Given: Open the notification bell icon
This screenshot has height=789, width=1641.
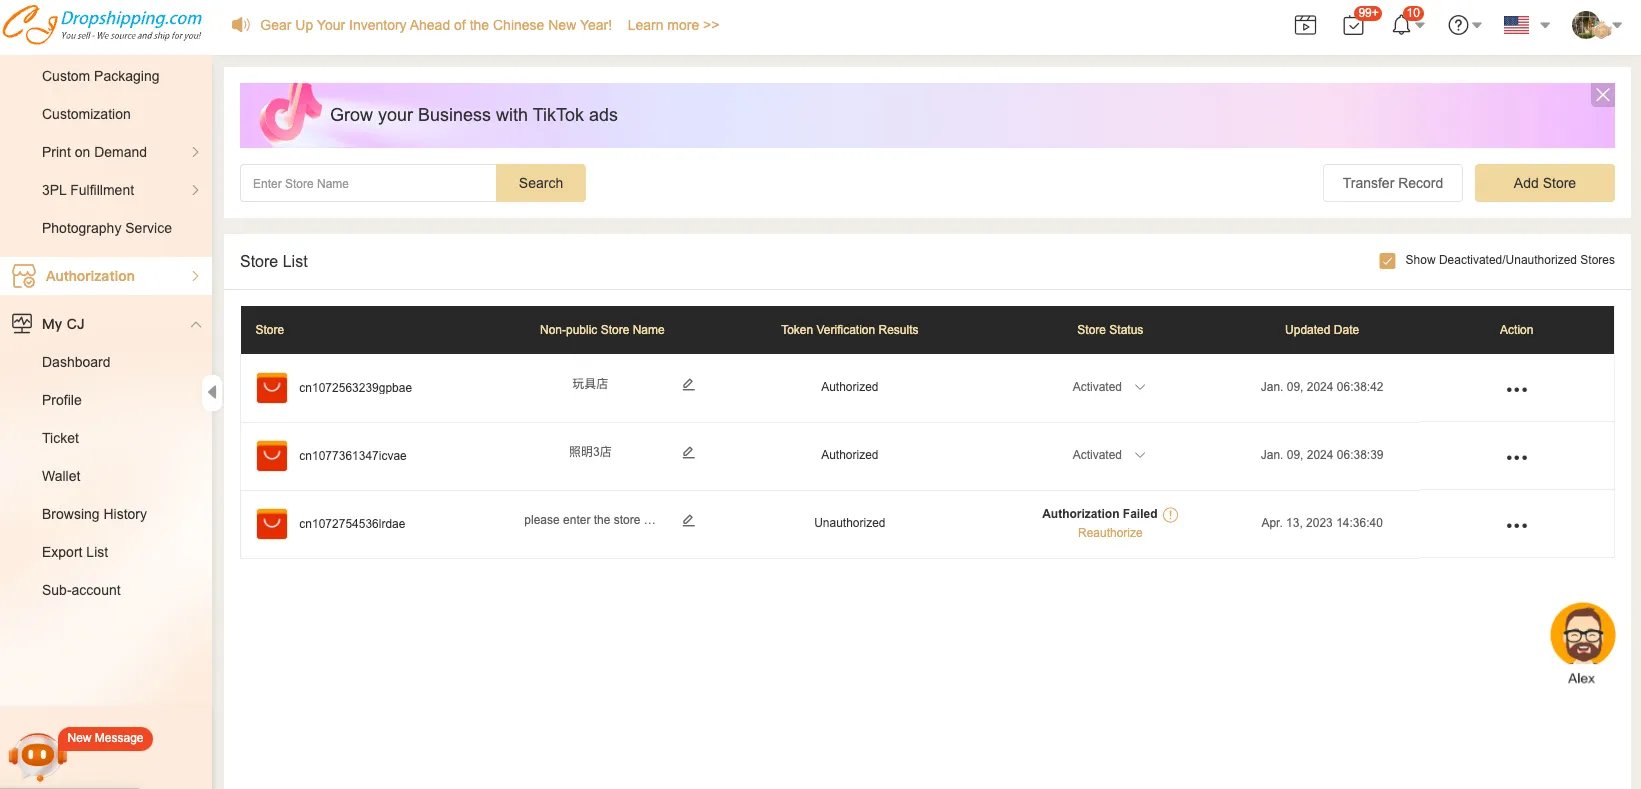Looking at the screenshot, I should 1402,25.
